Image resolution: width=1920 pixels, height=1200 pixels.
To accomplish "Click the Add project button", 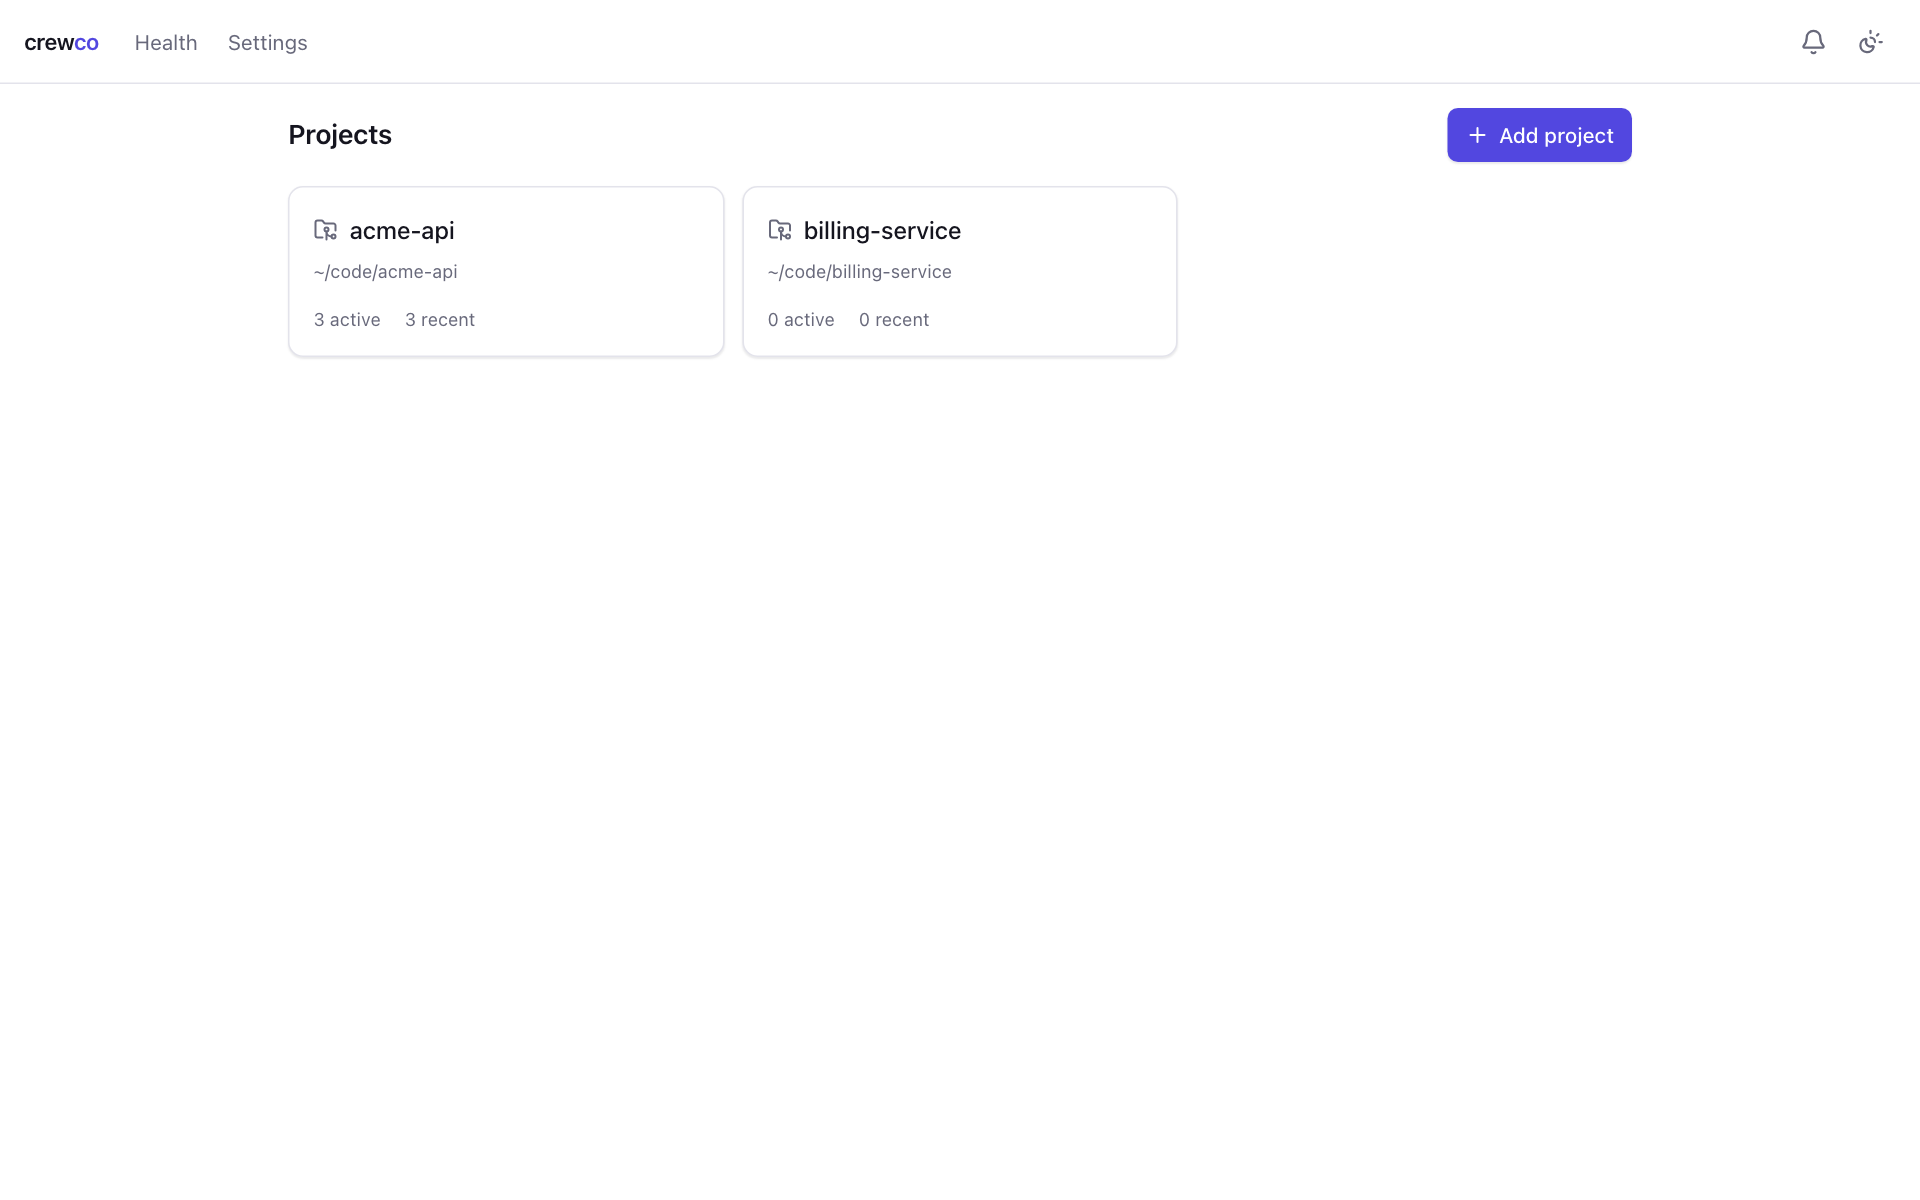I will pos(1539,135).
